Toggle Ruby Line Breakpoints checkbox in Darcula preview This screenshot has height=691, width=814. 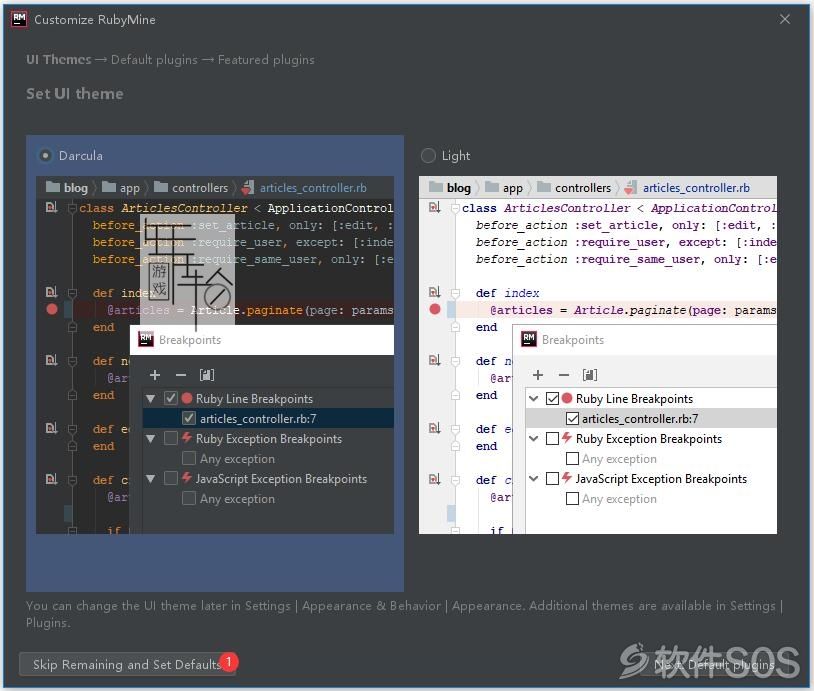tap(171, 398)
